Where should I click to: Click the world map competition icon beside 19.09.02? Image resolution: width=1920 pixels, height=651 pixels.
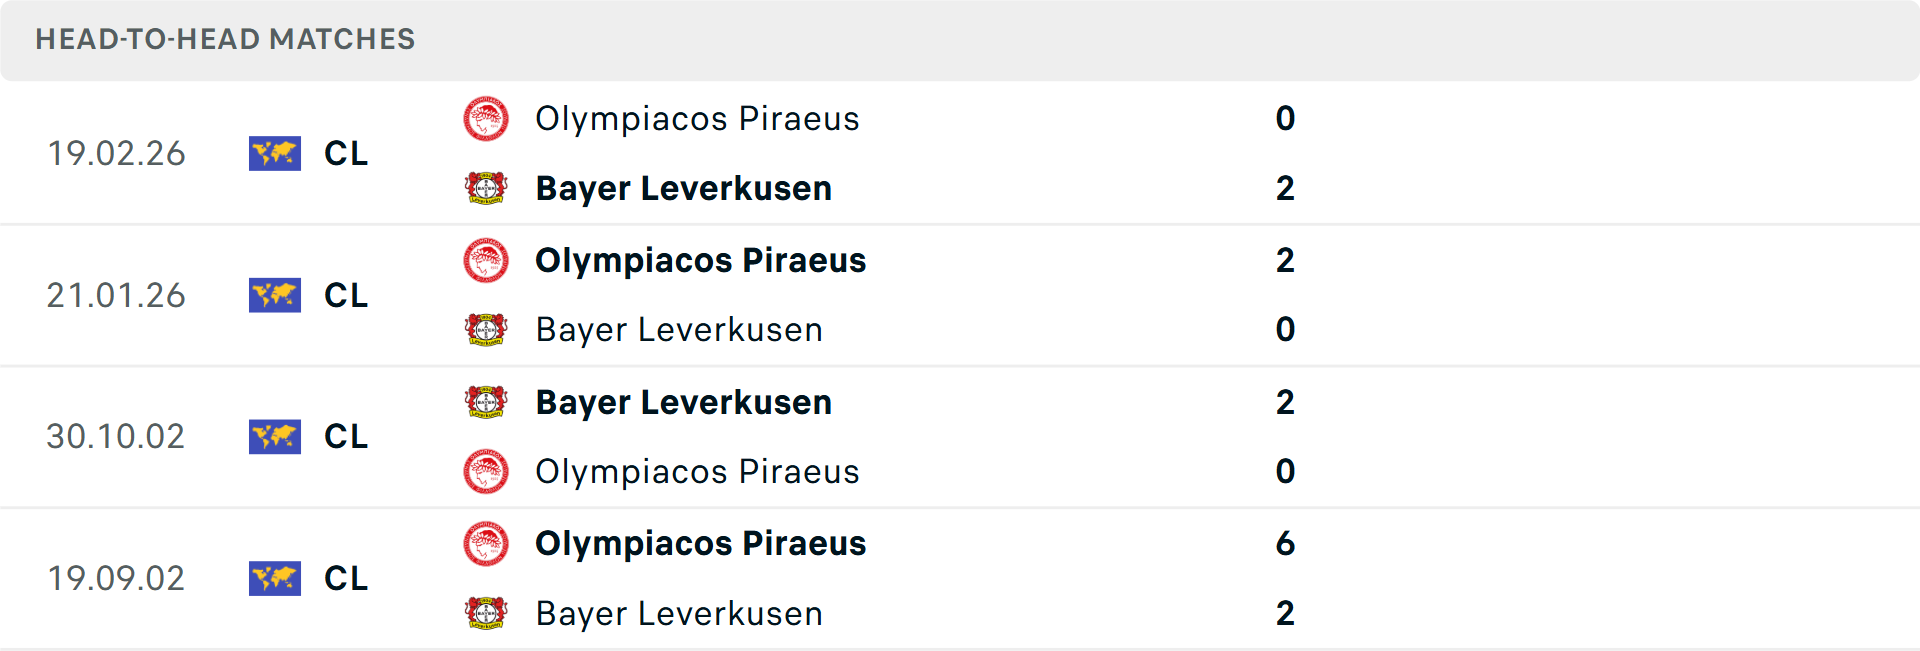click(275, 578)
